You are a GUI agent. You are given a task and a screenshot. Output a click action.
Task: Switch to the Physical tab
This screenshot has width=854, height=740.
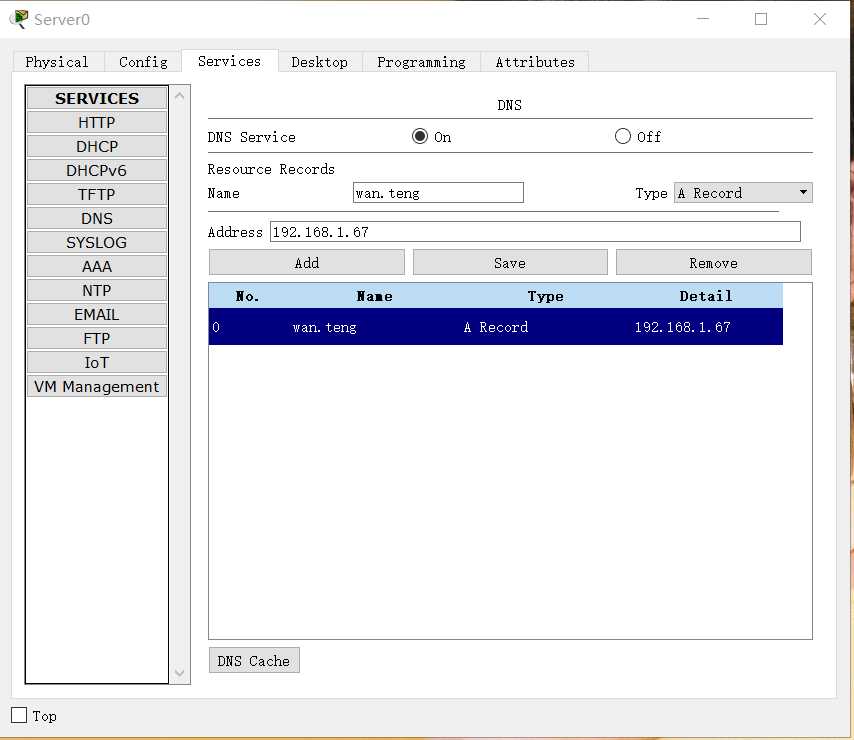coord(57,62)
